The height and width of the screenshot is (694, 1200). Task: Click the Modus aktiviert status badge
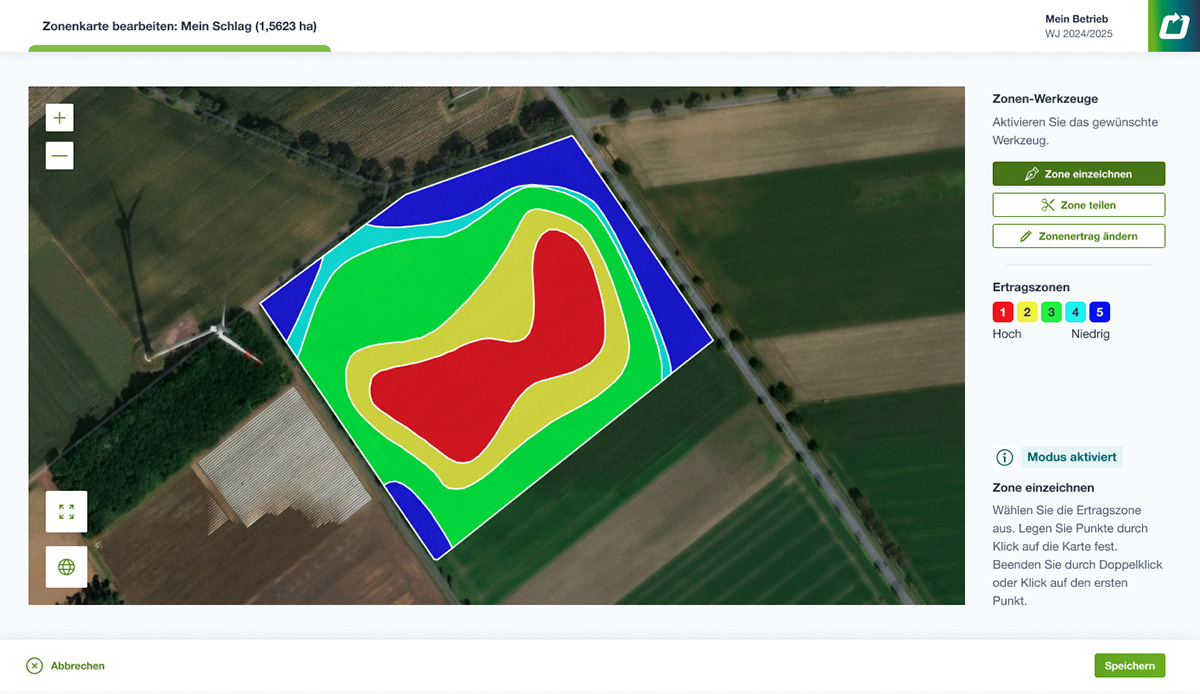point(1072,458)
